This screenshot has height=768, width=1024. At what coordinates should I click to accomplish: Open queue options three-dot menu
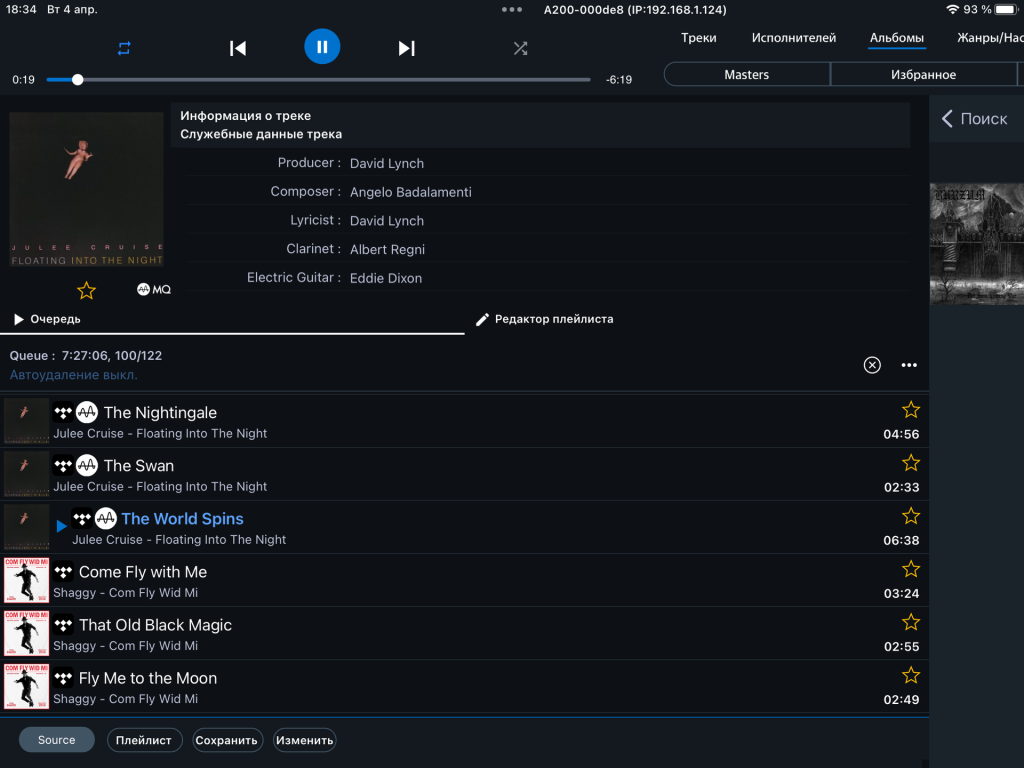pyautogui.click(x=909, y=365)
